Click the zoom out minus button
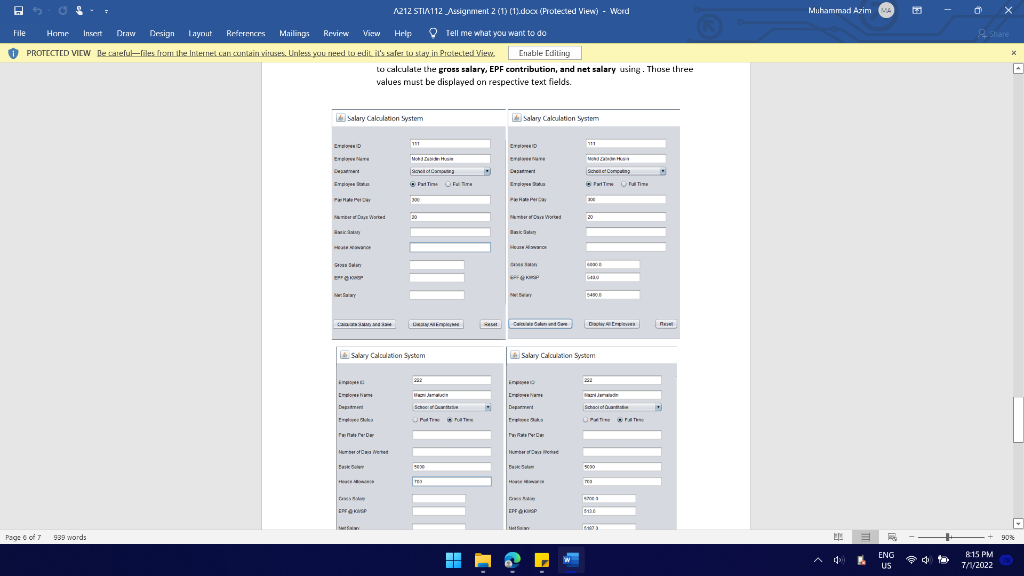 tap(912, 537)
